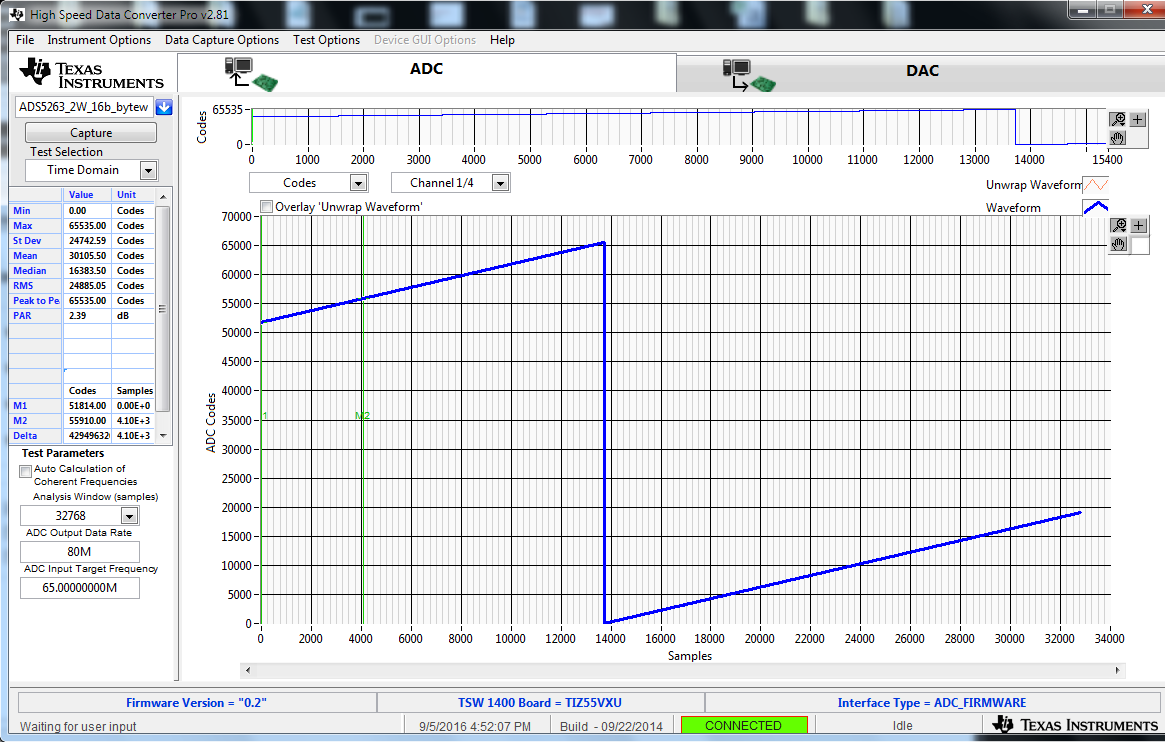The height and width of the screenshot is (742, 1165).
Task: Click the zoom tool in the overview graph palette
Action: 1117,120
